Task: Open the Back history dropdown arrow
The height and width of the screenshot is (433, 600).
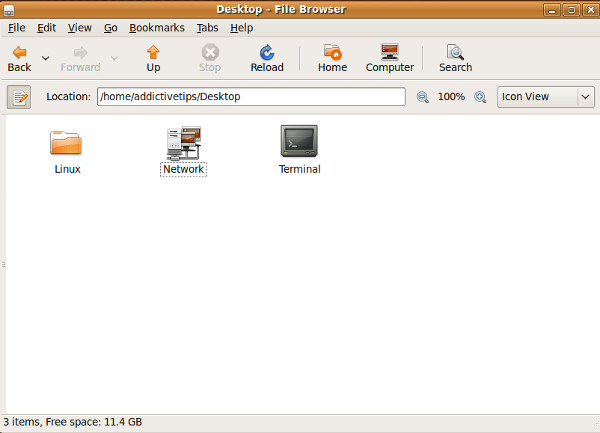Action: click(46, 58)
